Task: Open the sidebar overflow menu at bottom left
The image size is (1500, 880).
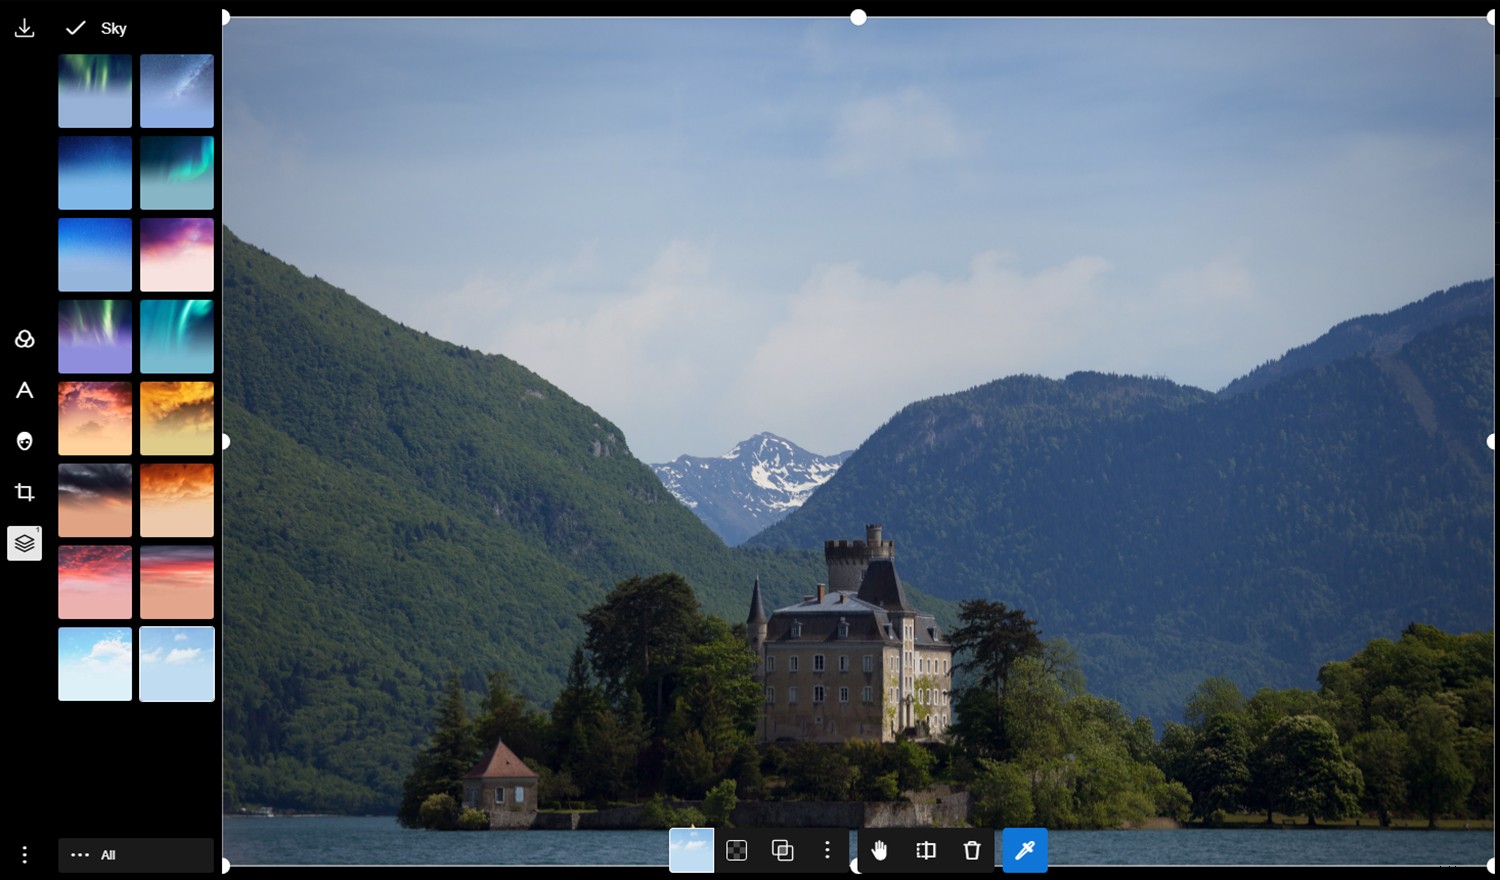Action: [24, 855]
